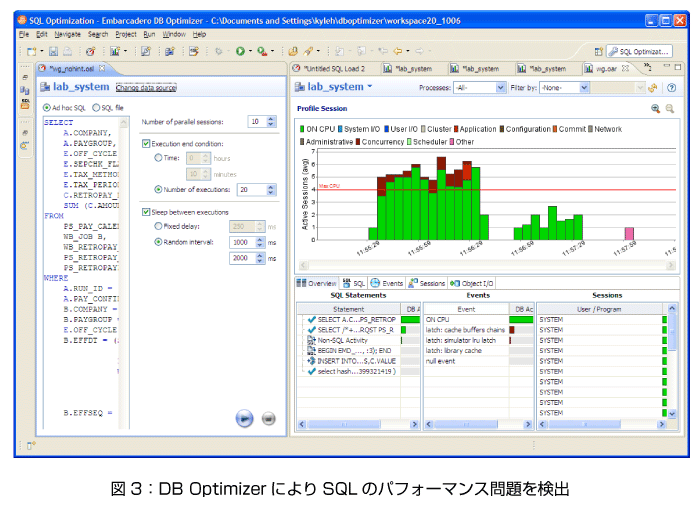Click the SQL Optimizat... perspective button
This screenshot has width=700, height=507.
pyautogui.click(x=639, y=52)
